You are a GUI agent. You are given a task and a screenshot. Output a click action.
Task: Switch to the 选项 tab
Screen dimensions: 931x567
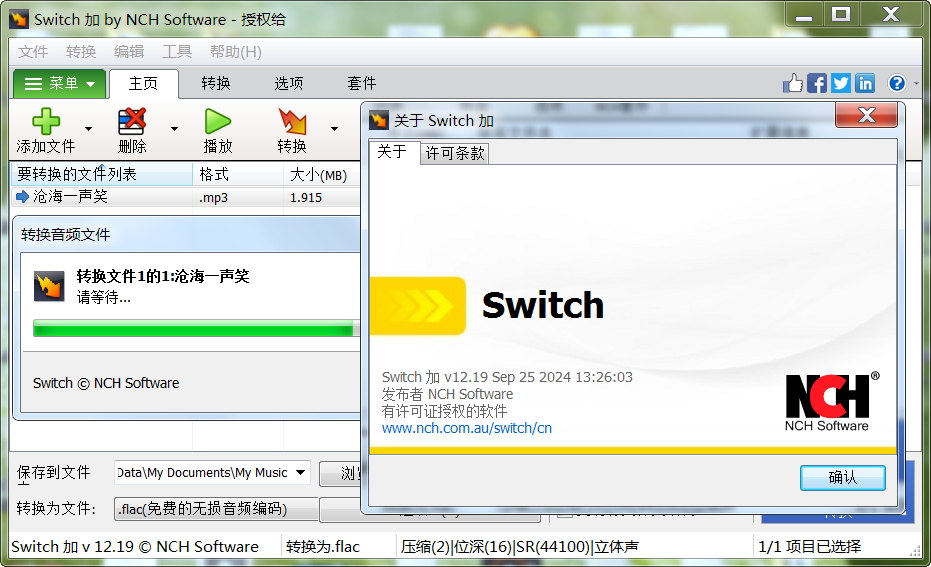[x=289, y=84]
